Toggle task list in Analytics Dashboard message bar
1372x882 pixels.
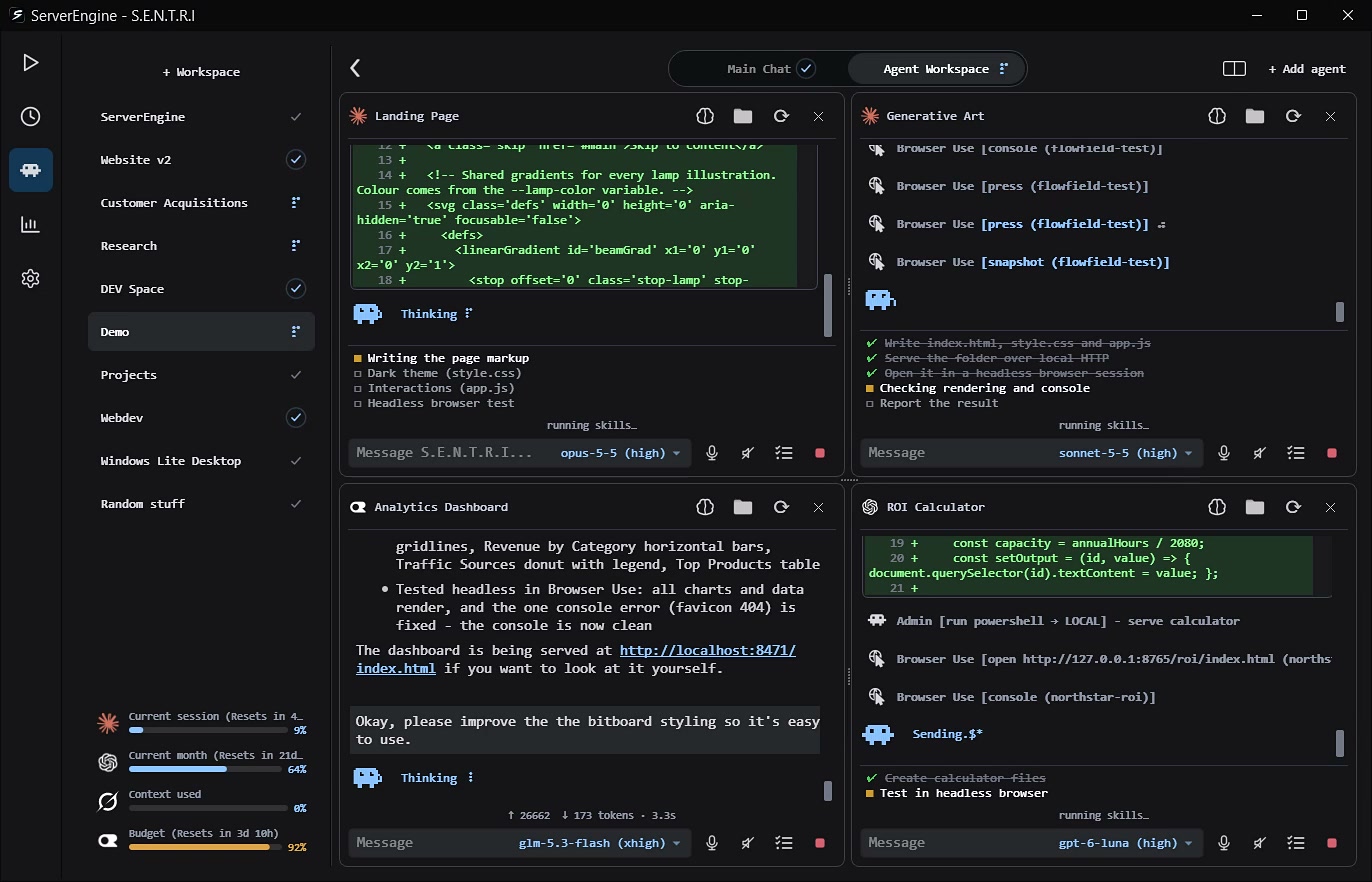tap(784, 843)
